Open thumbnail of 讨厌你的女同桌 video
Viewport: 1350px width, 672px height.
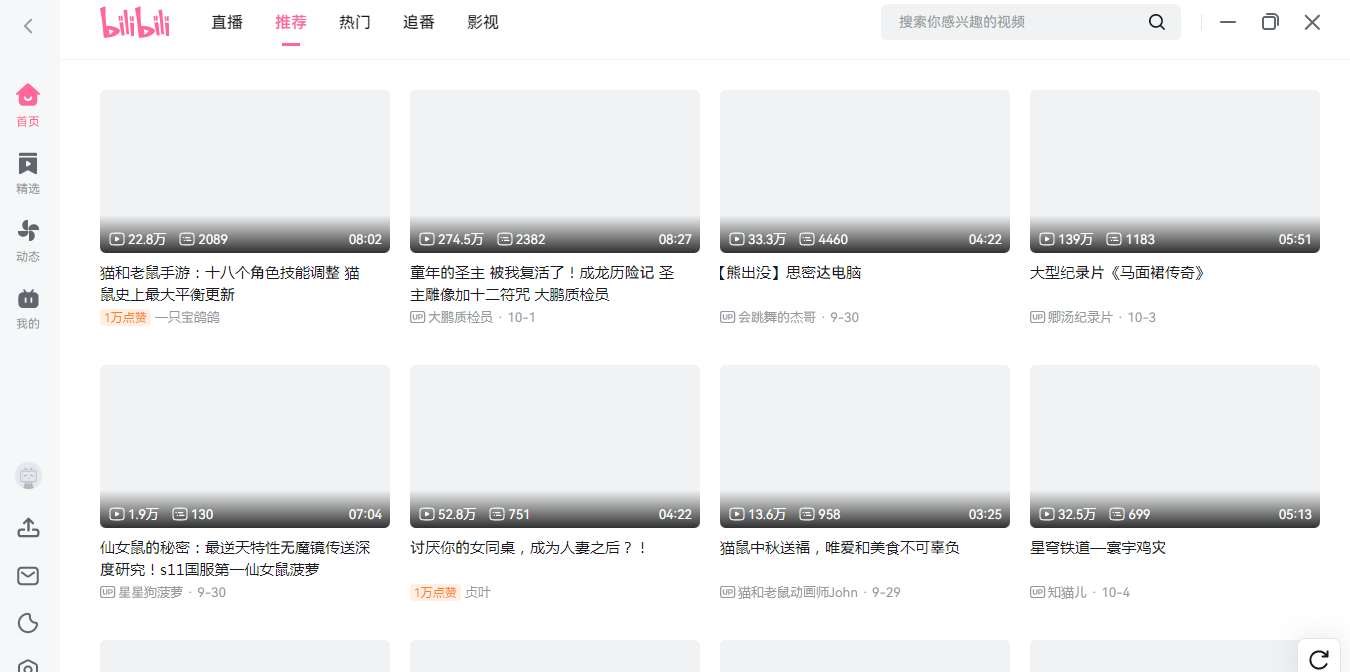(x=555, y=446)
